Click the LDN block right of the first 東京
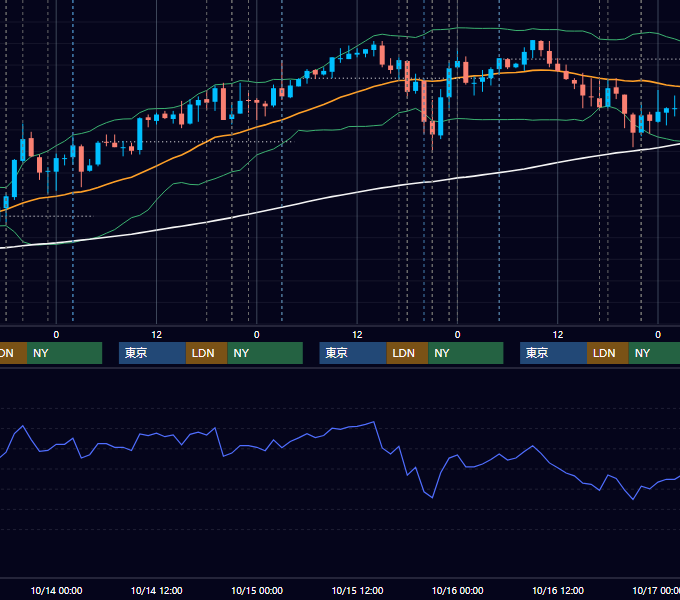 pyautogui.click(x=206, y=353)
